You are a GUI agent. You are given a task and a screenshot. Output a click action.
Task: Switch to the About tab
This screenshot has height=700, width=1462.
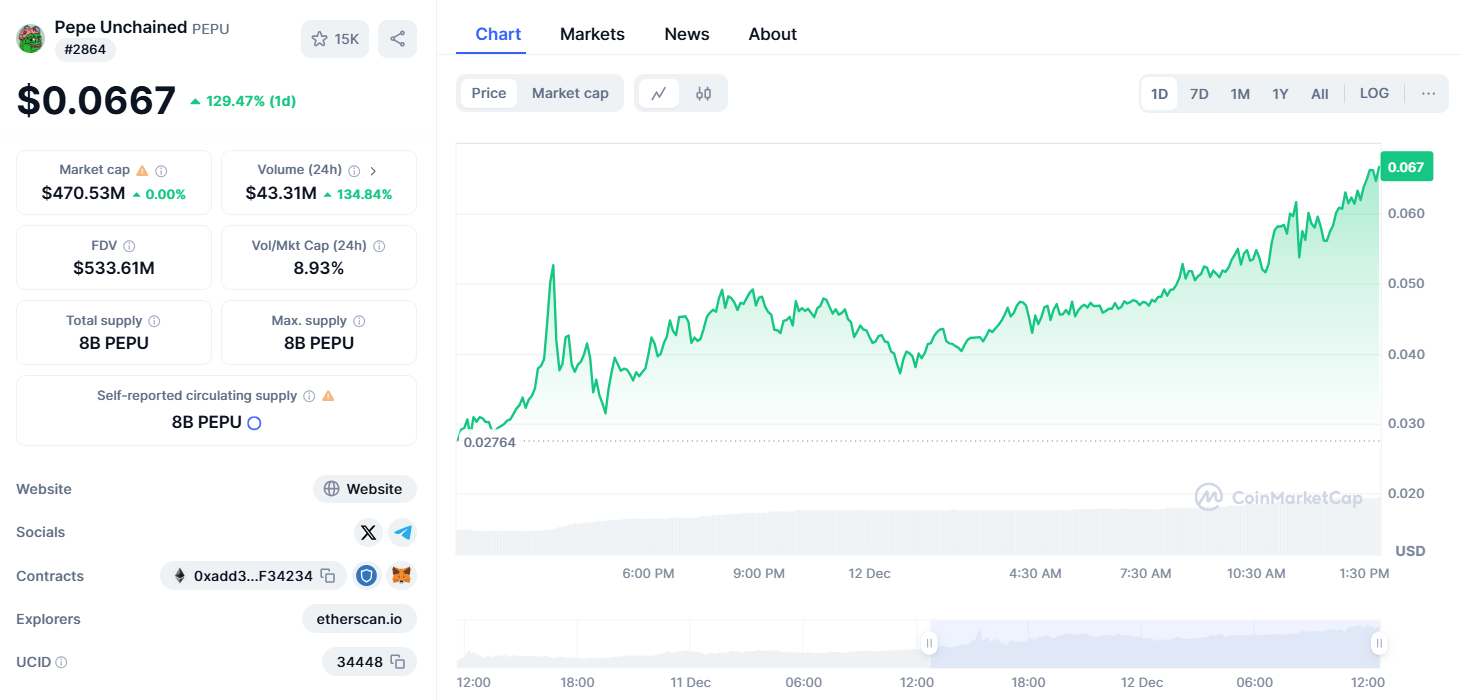pos(773,34)
